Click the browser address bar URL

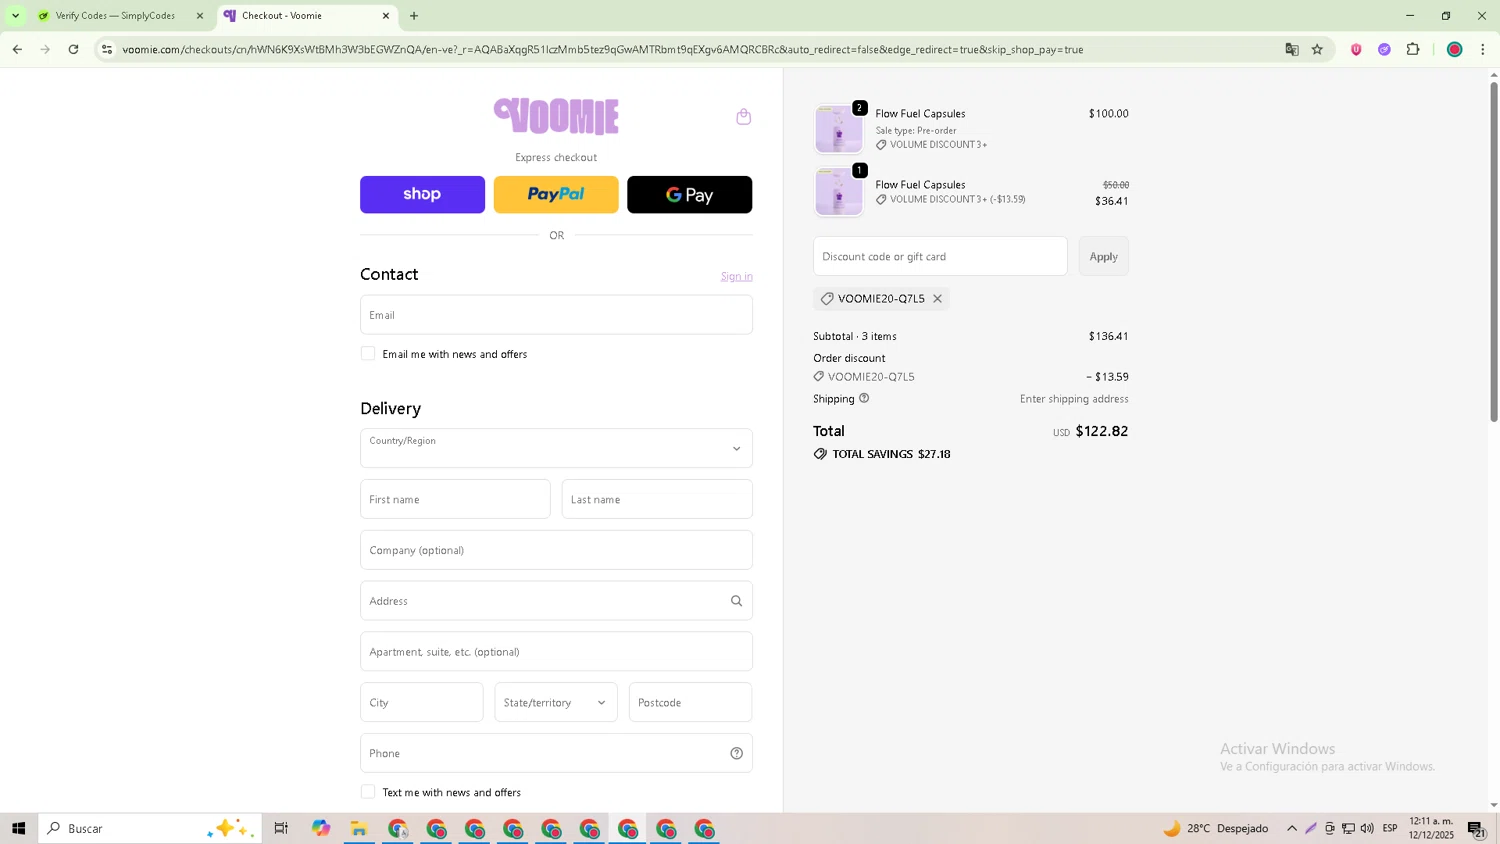[603, 49]
